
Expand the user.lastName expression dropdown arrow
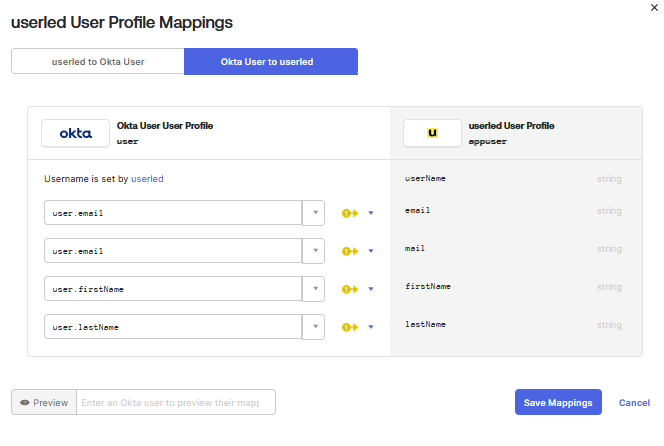click(x=314, y=327)
